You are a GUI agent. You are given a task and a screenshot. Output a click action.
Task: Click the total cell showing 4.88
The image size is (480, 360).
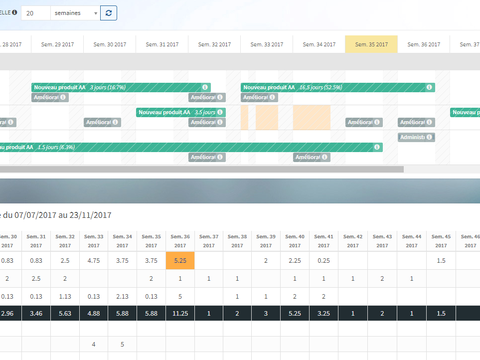pos(94,313)
